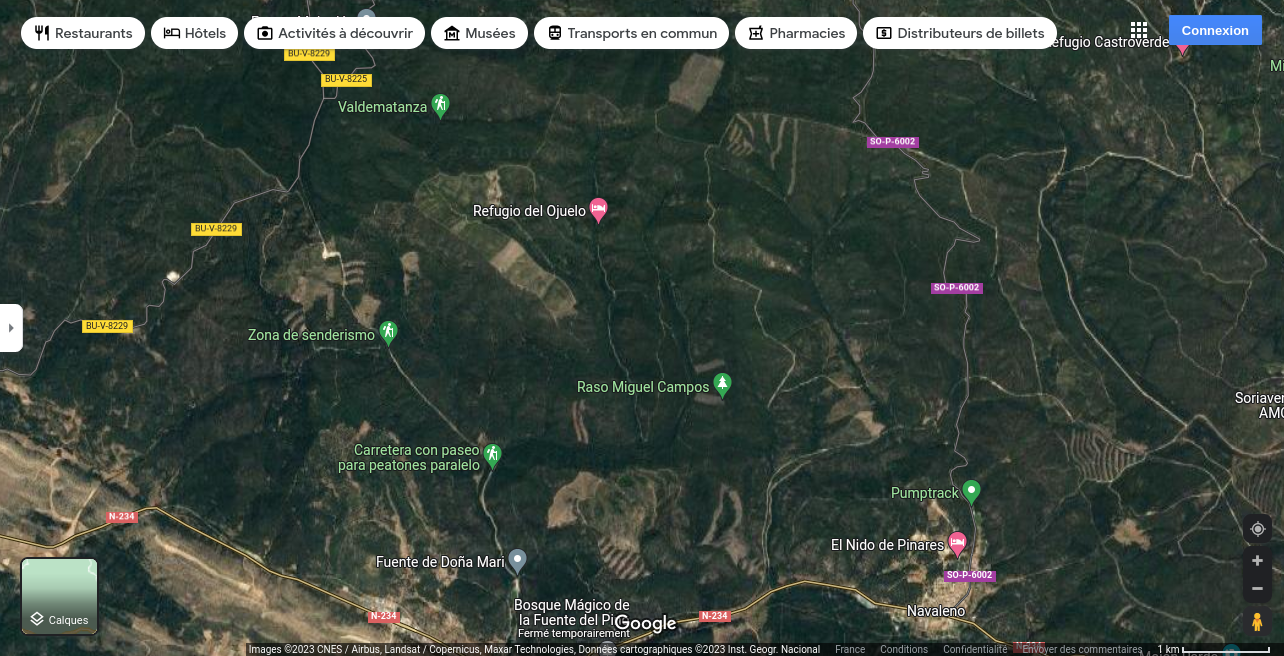Viewport: 1284px width, 656px height.
Task: Click the Raso Miguel Campos tree marker
Action: (x=722, y=385)
